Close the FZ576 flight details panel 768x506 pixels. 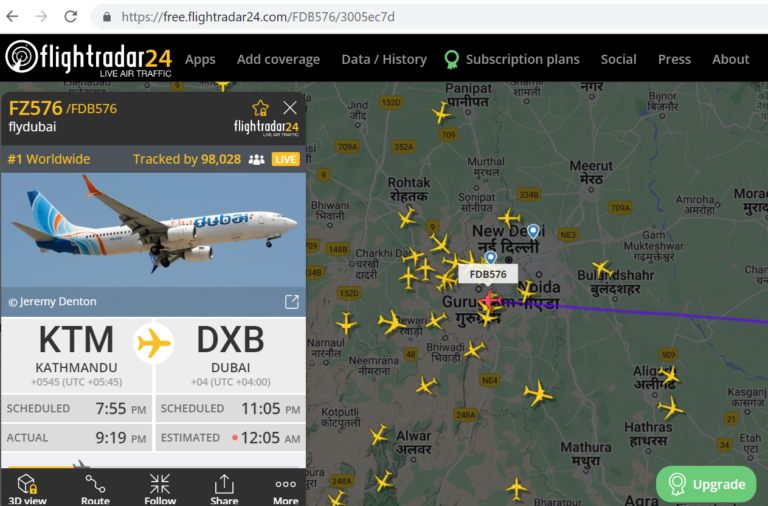coord(290,107)
